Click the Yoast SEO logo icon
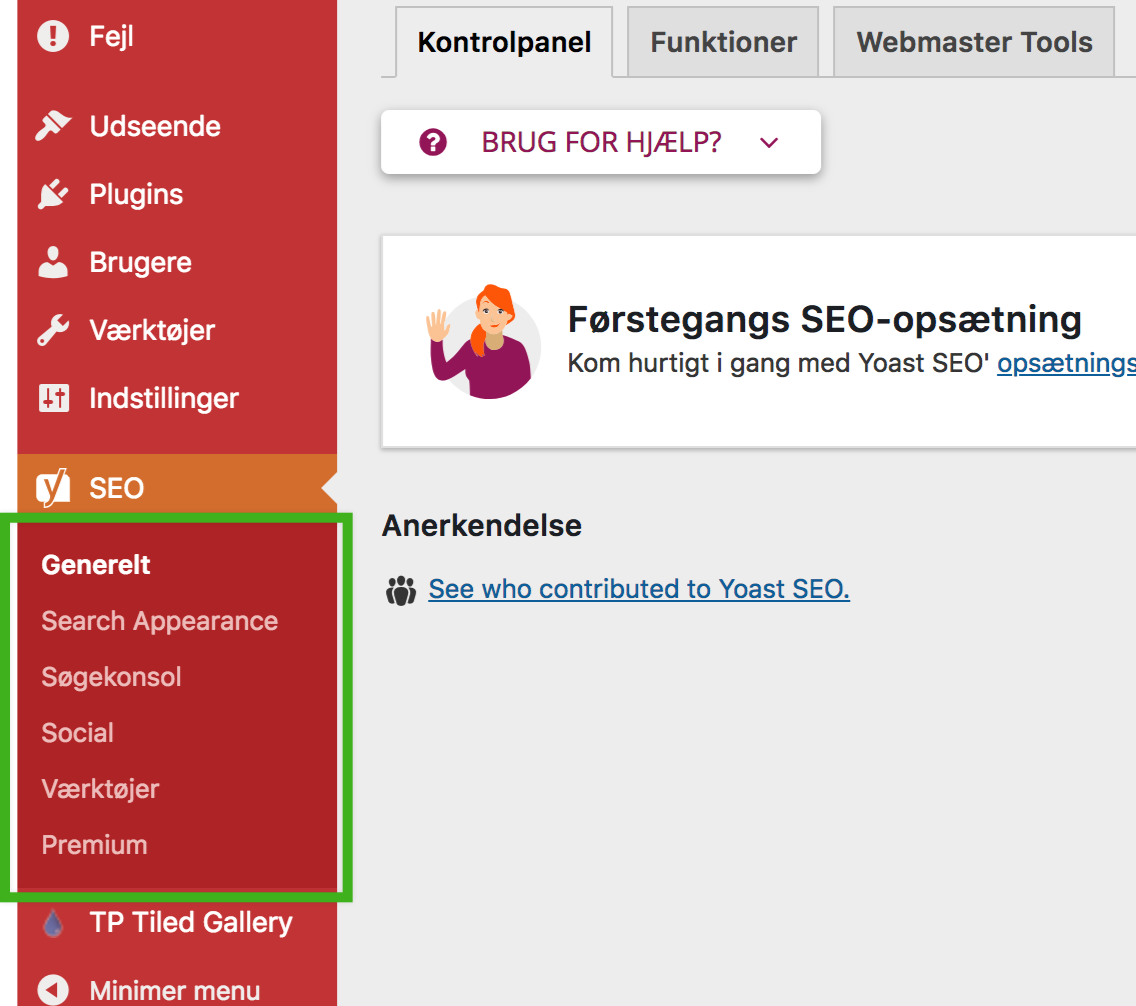The image size is (1136, 1006). coord(53,487)
